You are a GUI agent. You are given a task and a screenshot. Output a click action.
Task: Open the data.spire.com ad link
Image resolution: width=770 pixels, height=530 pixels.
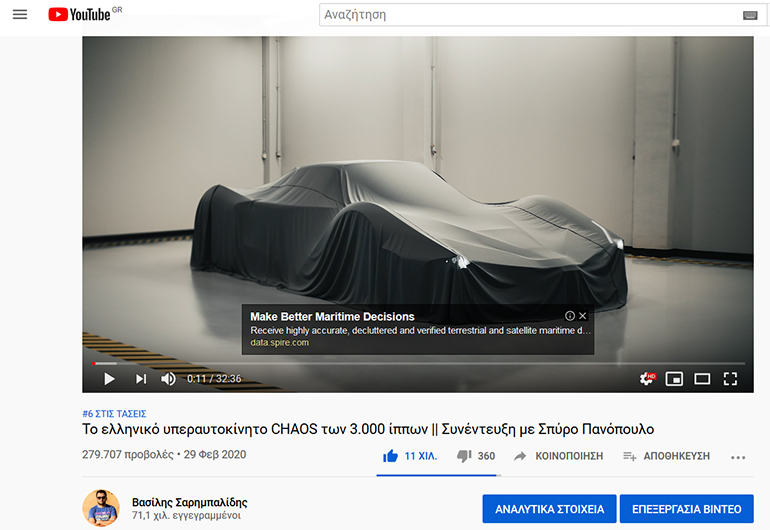(x=279, y=342)
